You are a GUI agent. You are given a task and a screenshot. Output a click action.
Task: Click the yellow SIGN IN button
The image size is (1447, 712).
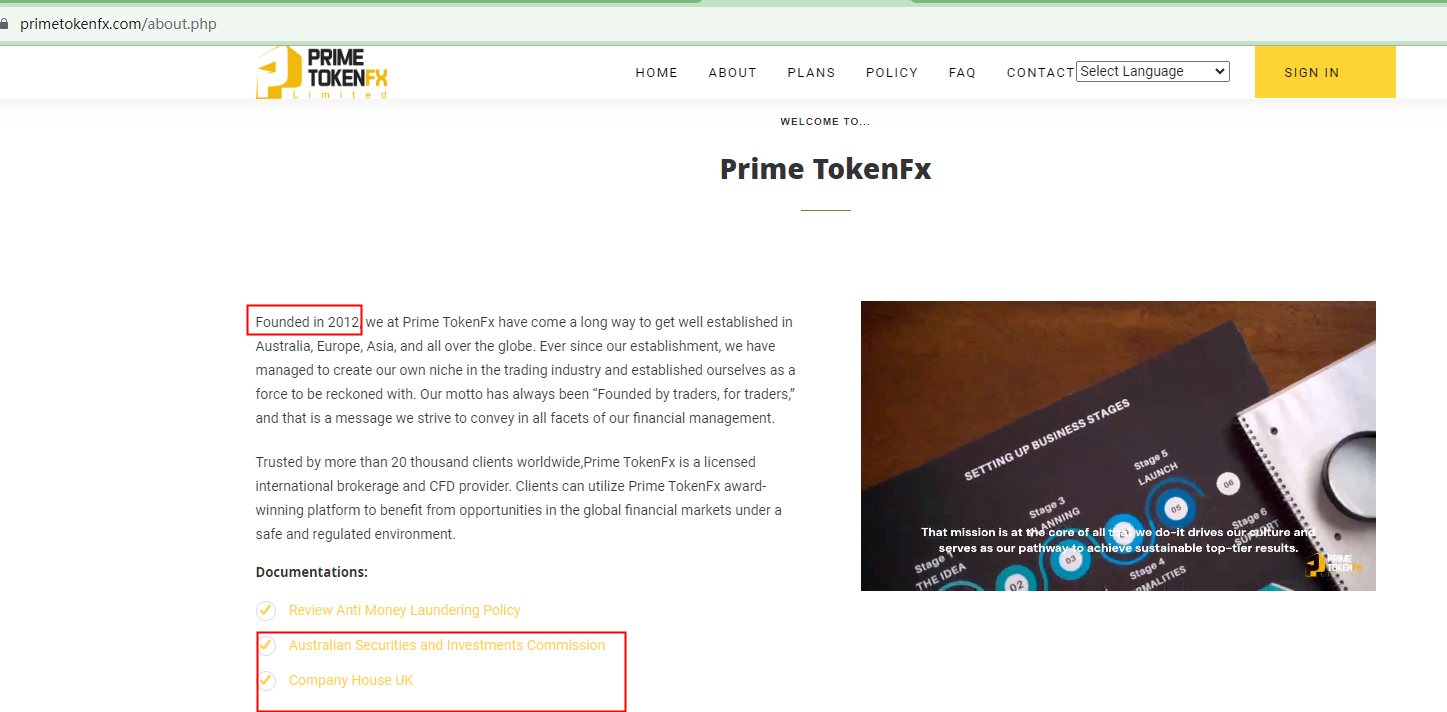tap(1325, 72)
